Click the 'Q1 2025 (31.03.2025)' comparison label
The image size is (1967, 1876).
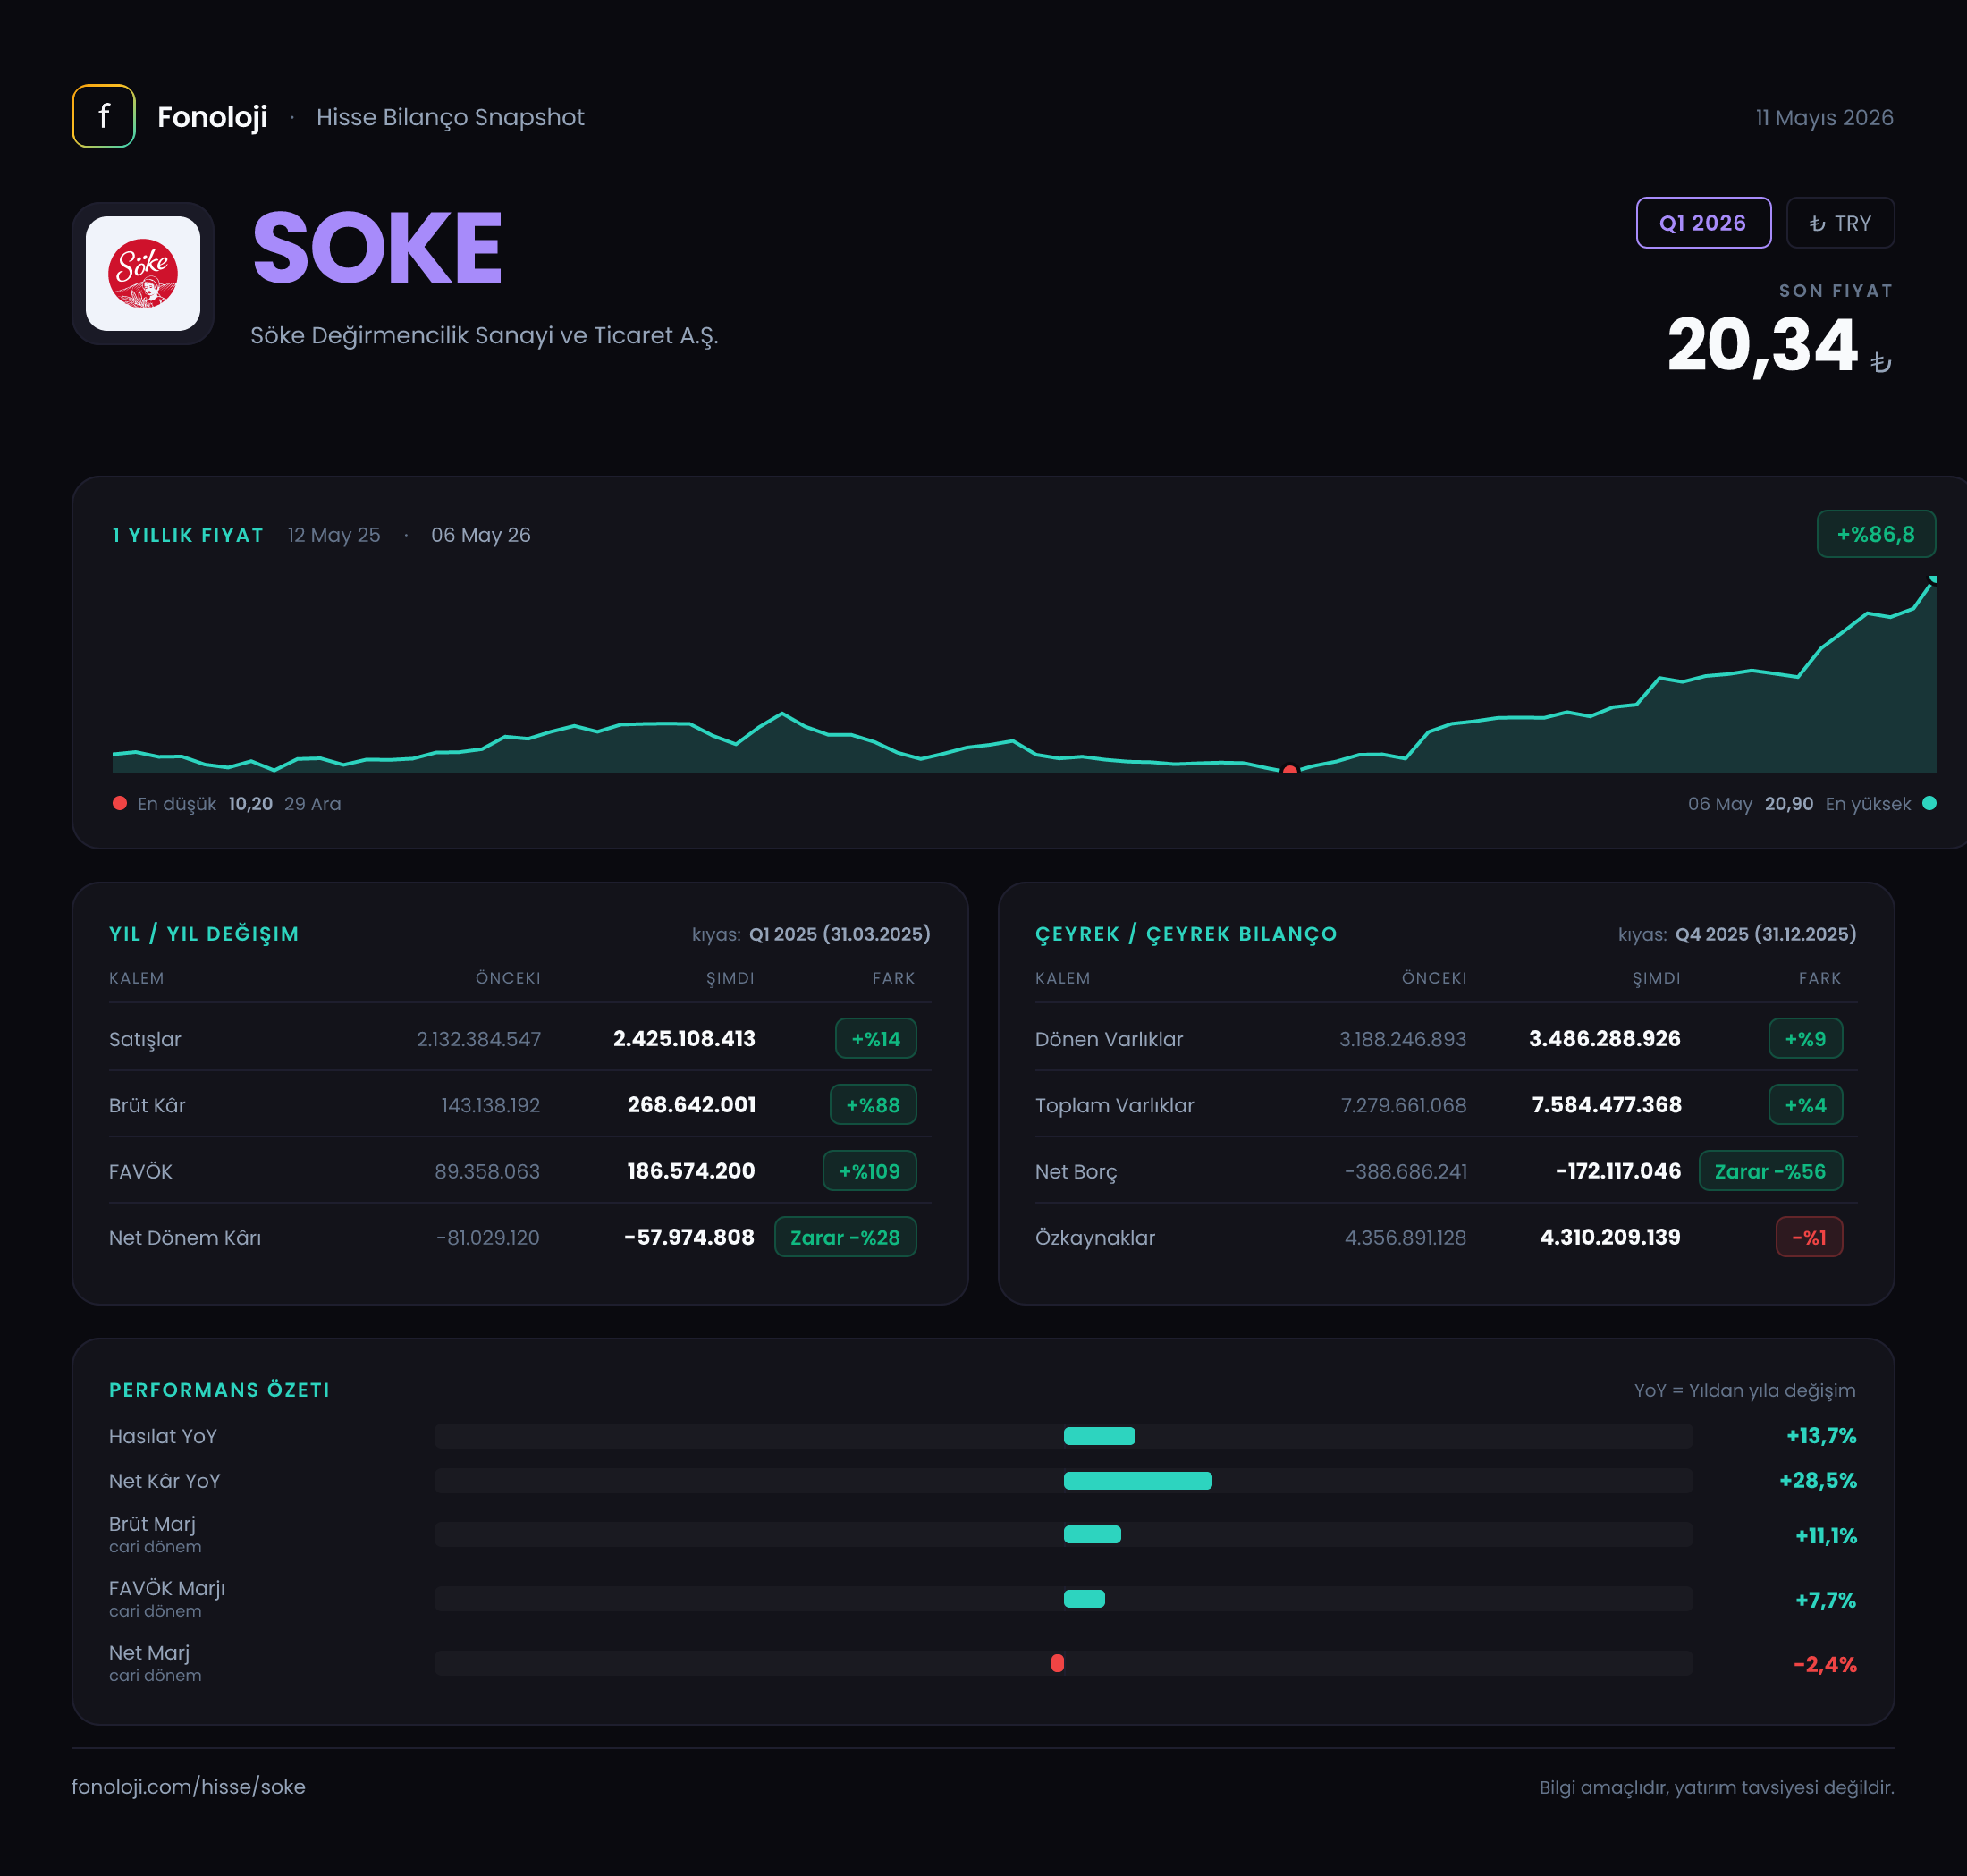pyautogui.click(x=839, y=933)
